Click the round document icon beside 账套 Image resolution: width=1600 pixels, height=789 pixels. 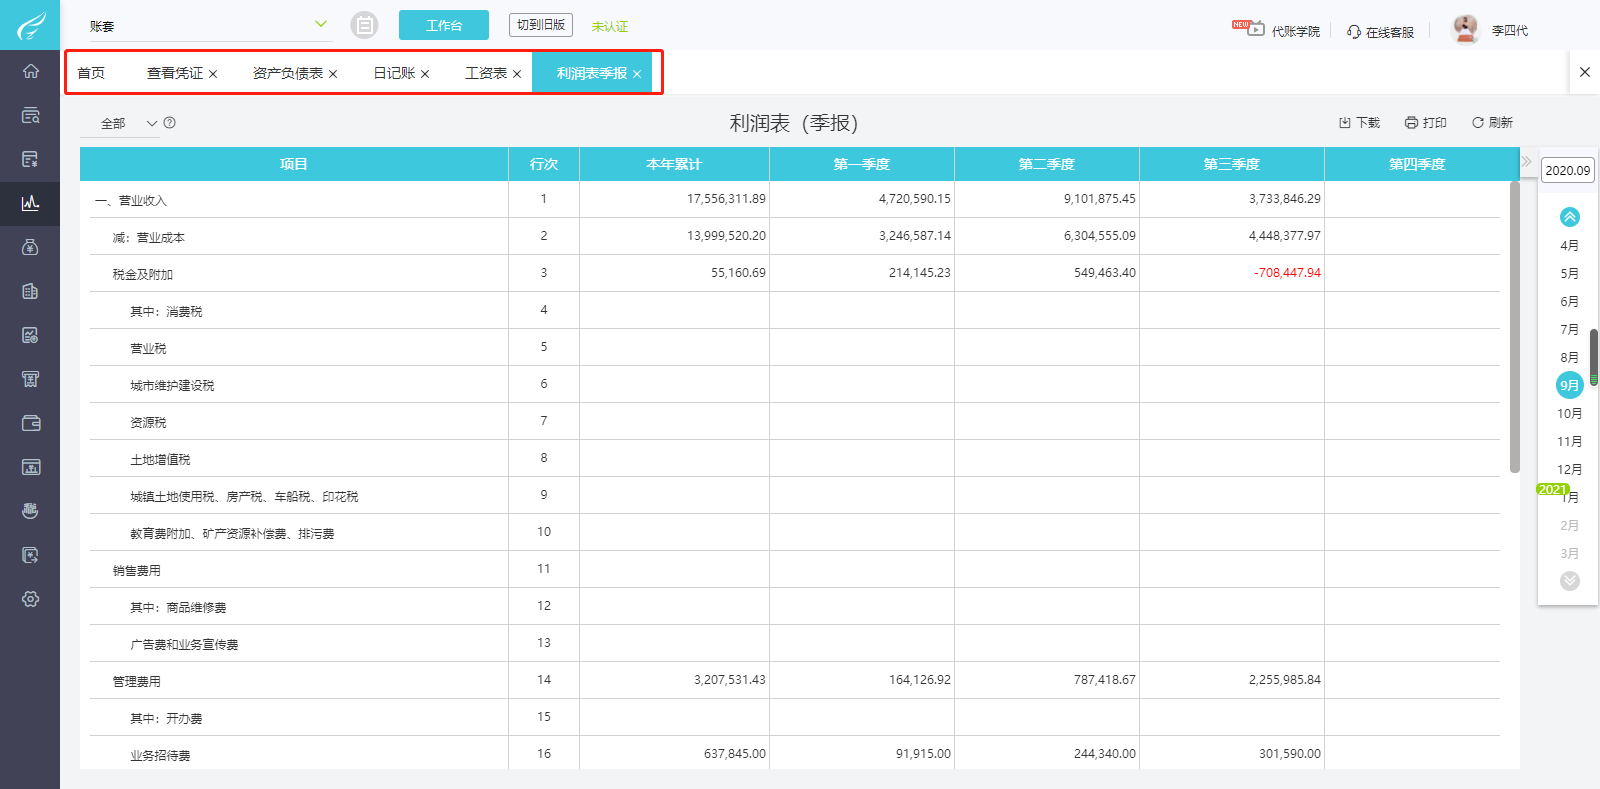pos(364,25)
